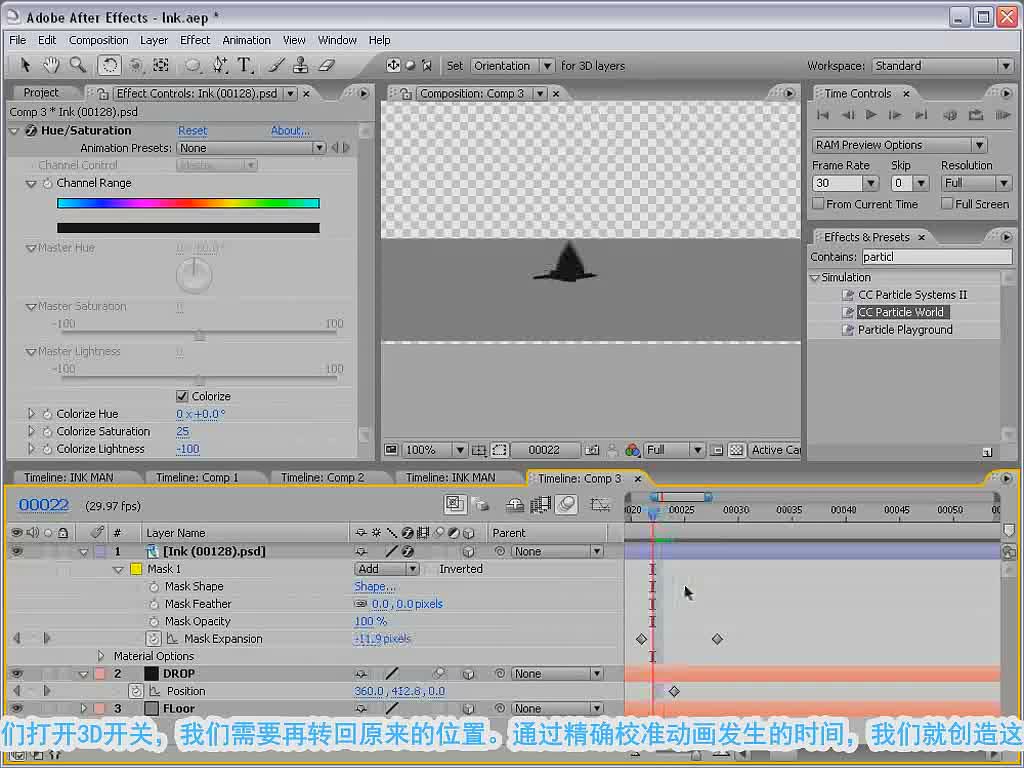Expand the FLoor layer properties
Screen dimensions: 1024x768
[84, 708]
